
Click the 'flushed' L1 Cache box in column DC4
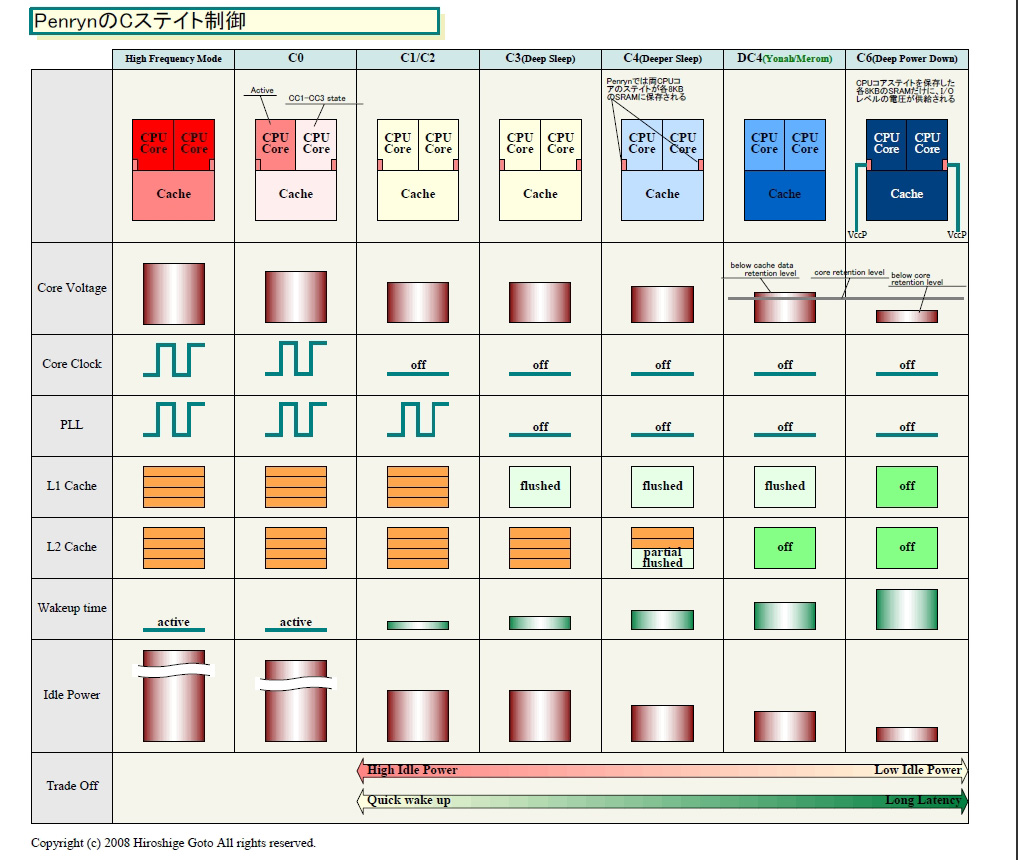click(784, 487)
